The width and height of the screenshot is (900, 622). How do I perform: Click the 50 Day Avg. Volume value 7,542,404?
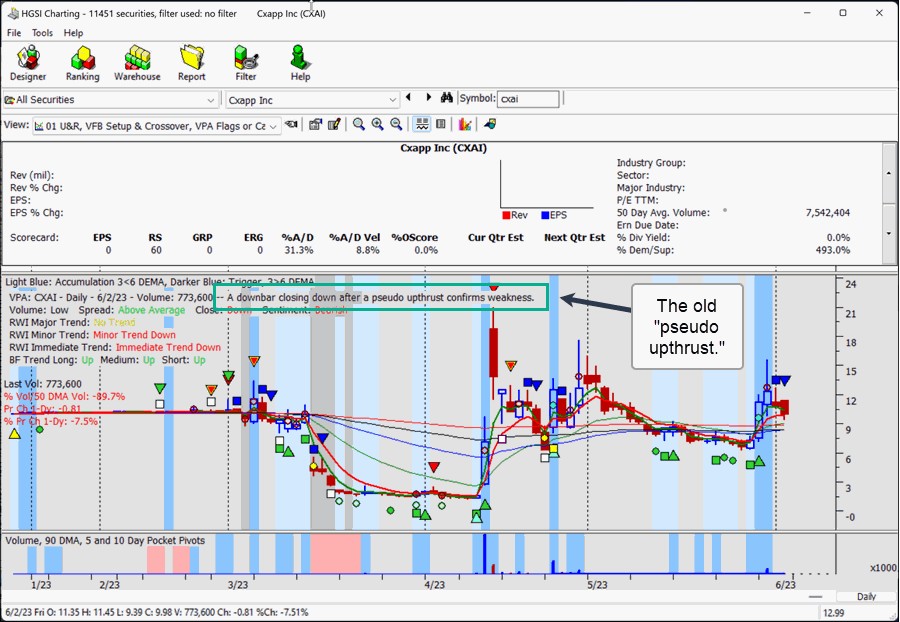coord(827,213)
